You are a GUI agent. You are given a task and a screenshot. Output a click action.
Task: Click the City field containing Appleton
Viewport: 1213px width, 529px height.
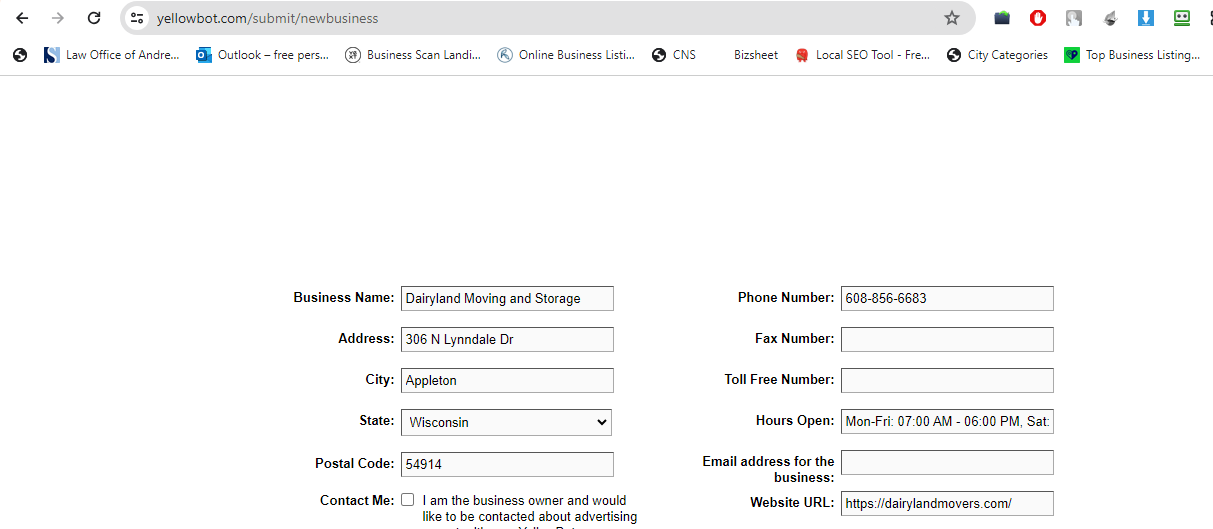[x=507, y=380]
